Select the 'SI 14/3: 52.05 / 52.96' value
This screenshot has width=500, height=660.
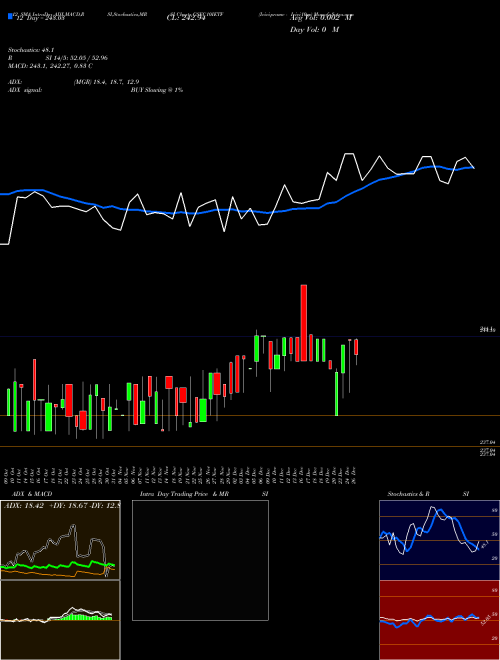[x=77, y=58]
